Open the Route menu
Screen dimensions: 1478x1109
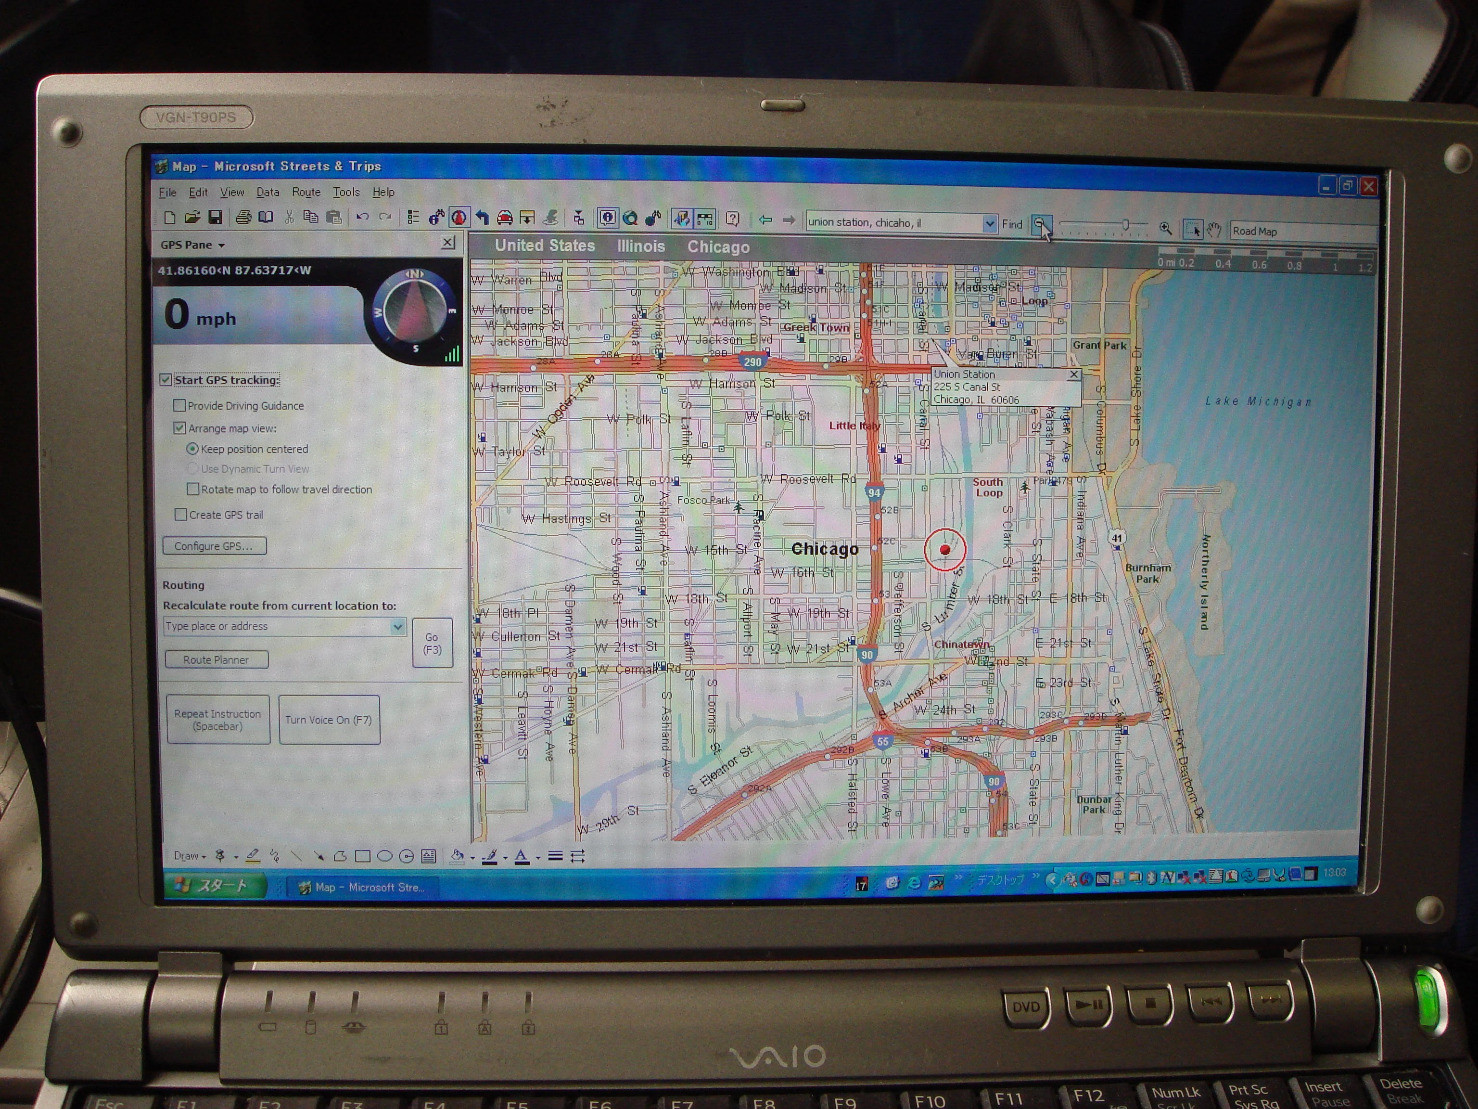click(x=306, y=192)
